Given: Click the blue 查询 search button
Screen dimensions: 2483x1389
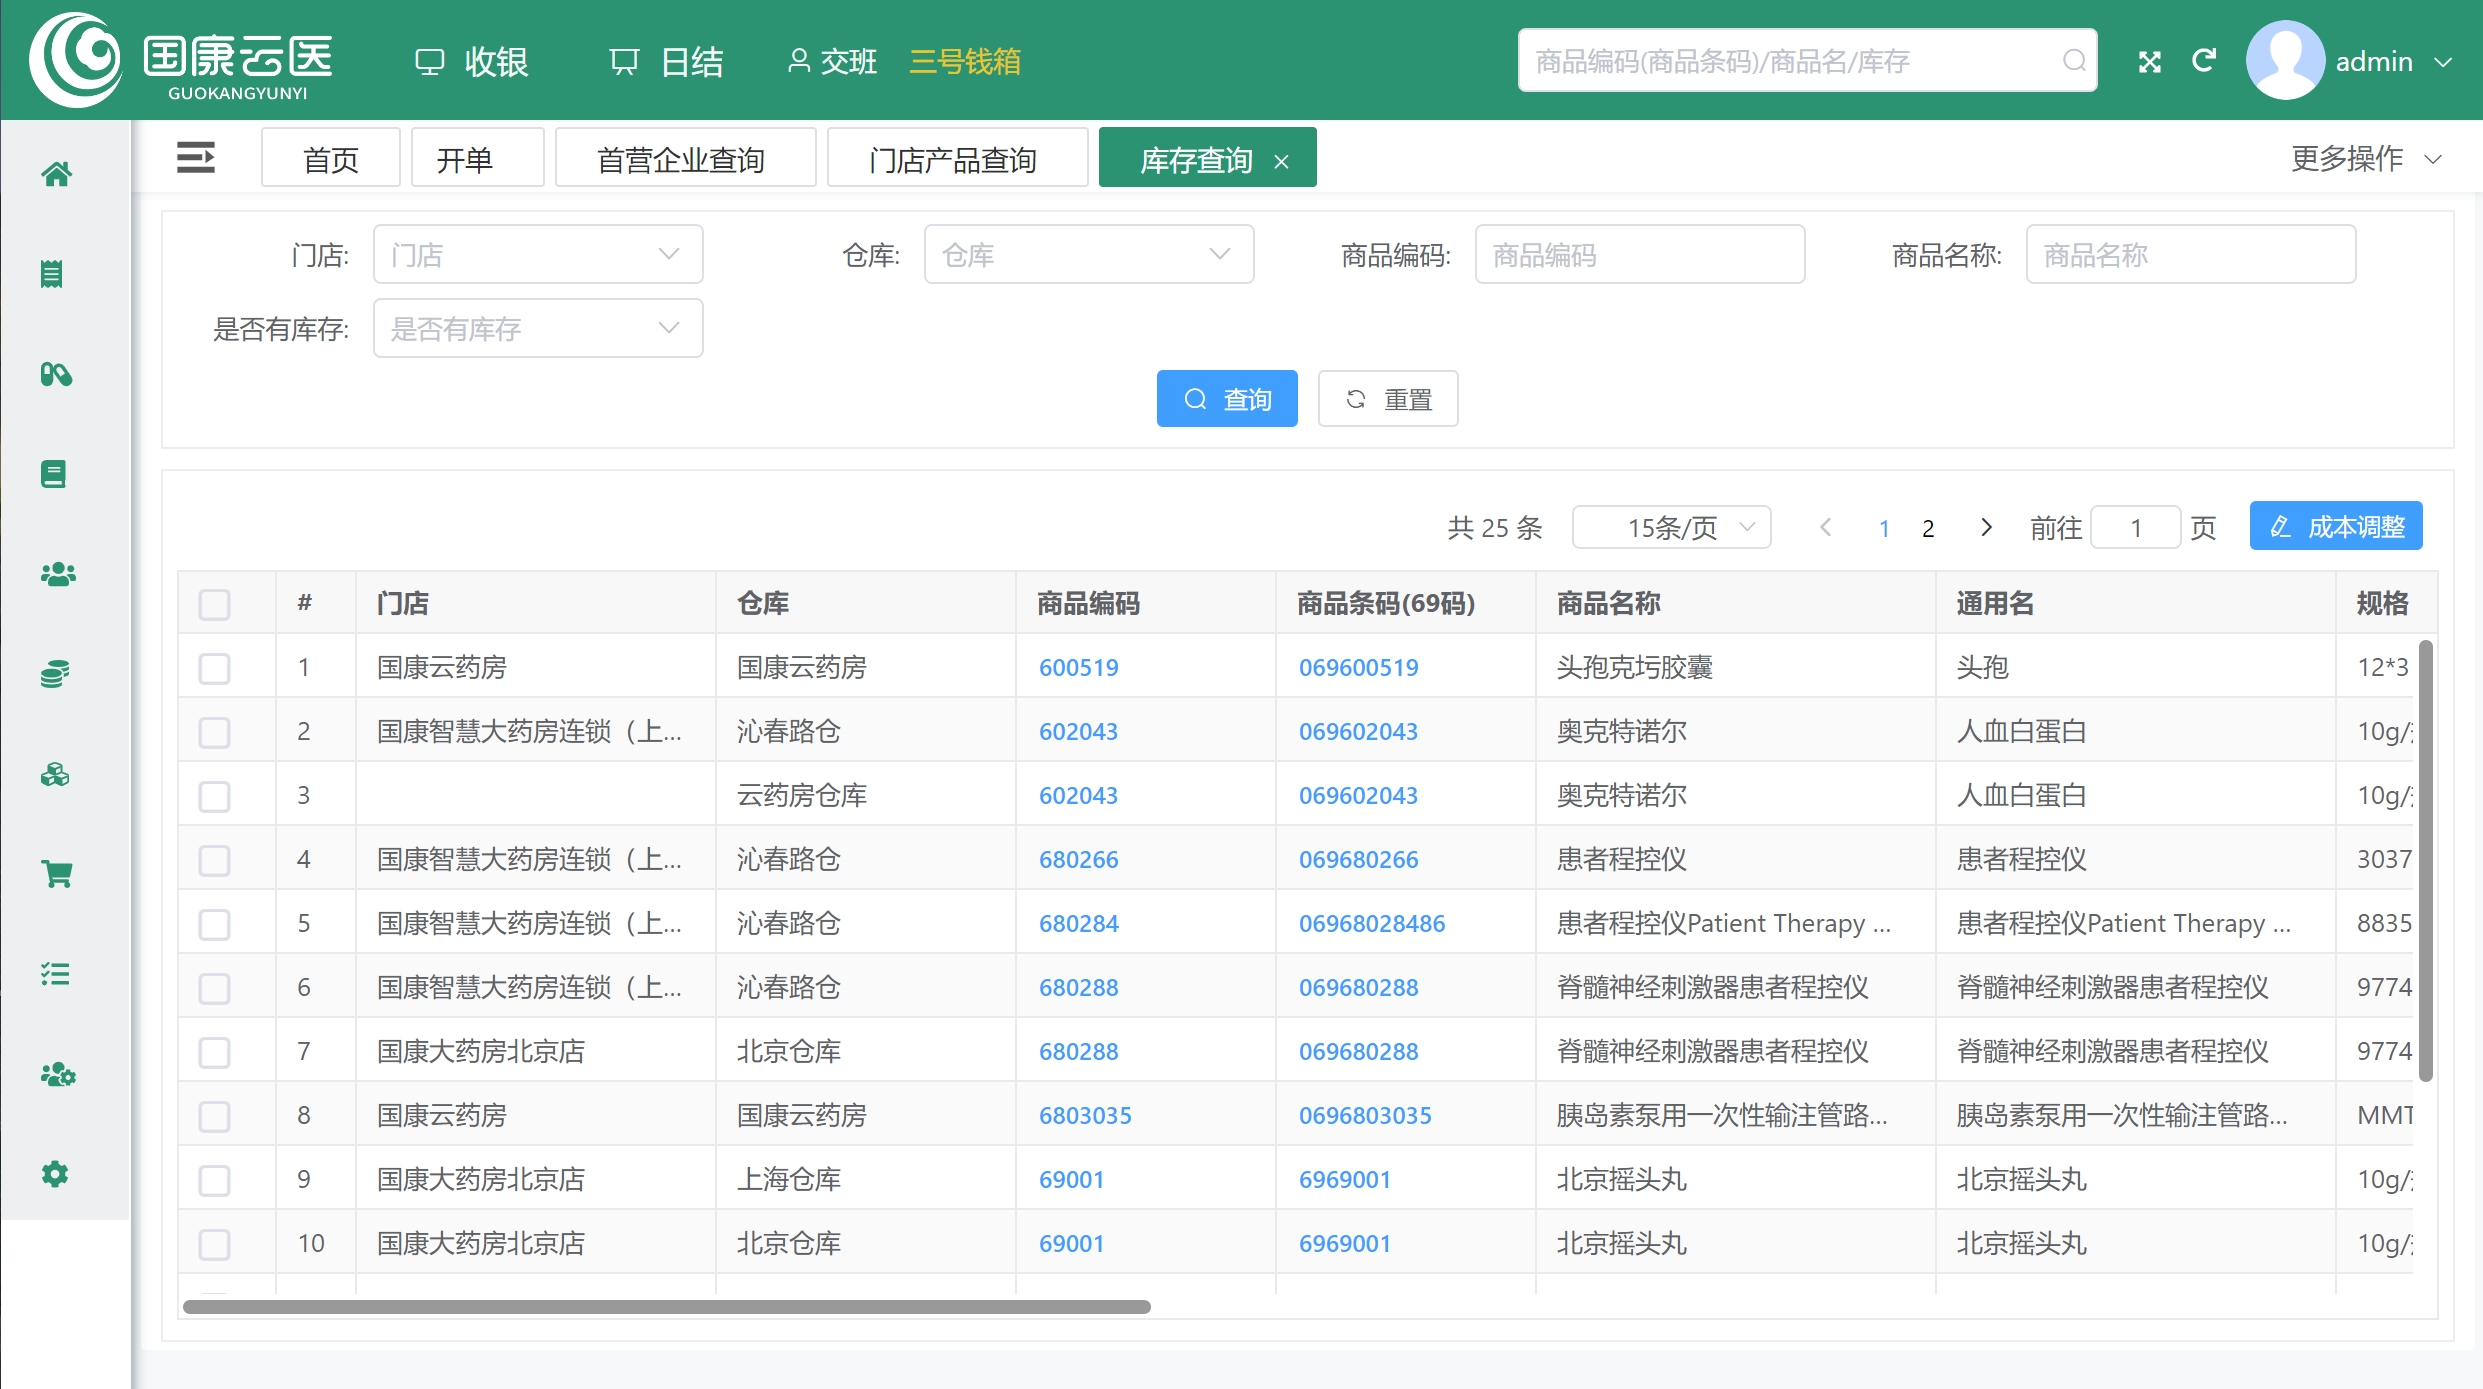Looking at the screenshot, I should click(1227, 398).
